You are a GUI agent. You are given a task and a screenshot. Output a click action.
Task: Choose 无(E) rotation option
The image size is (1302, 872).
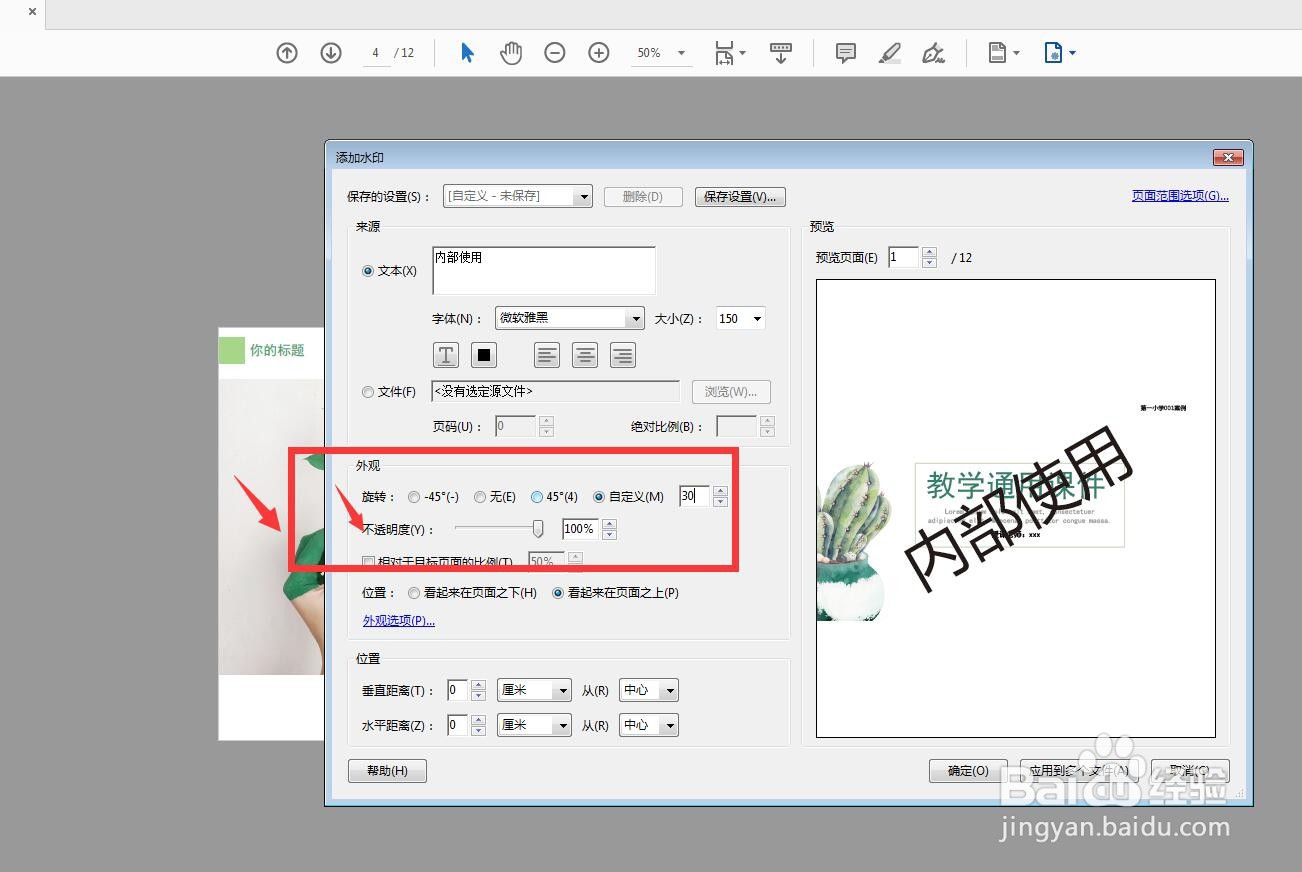[480, 497]
